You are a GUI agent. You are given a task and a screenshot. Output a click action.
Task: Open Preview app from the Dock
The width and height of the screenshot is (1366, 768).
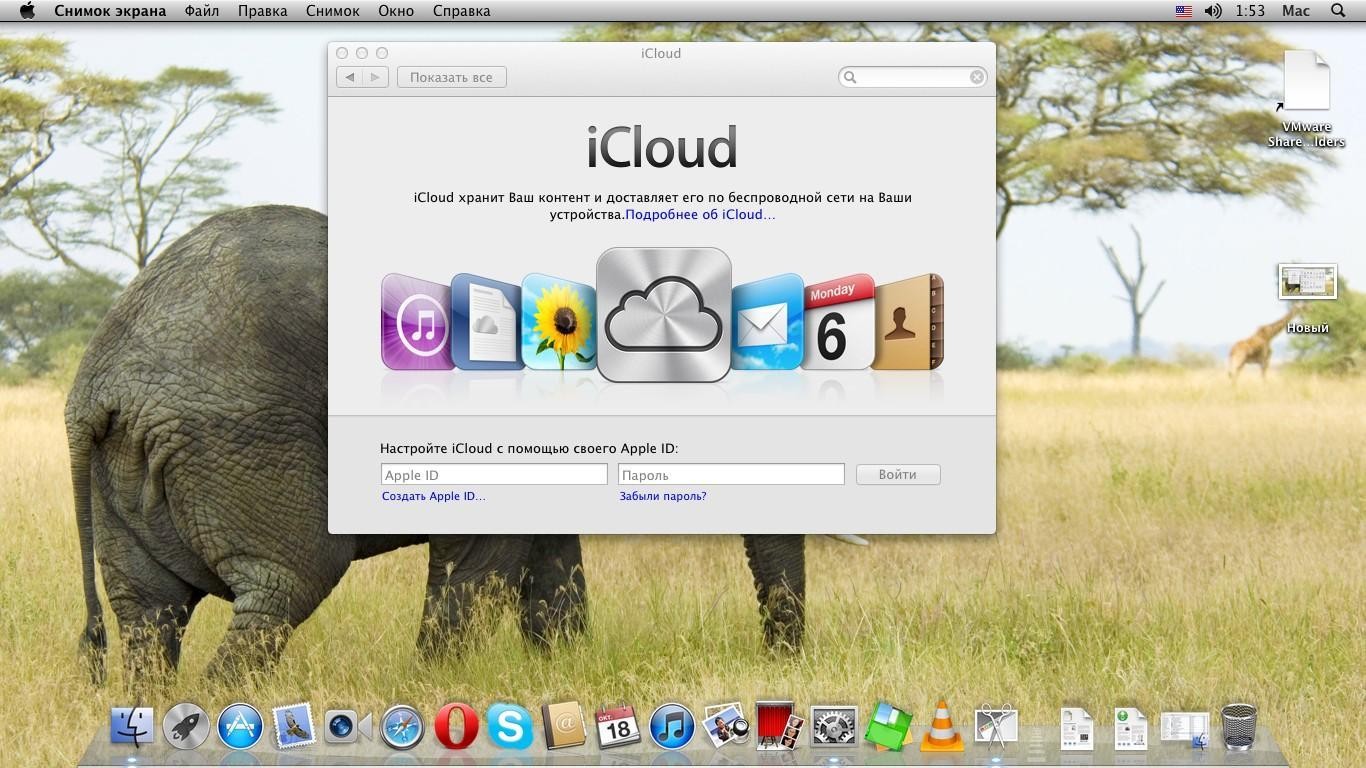[726, 727]
